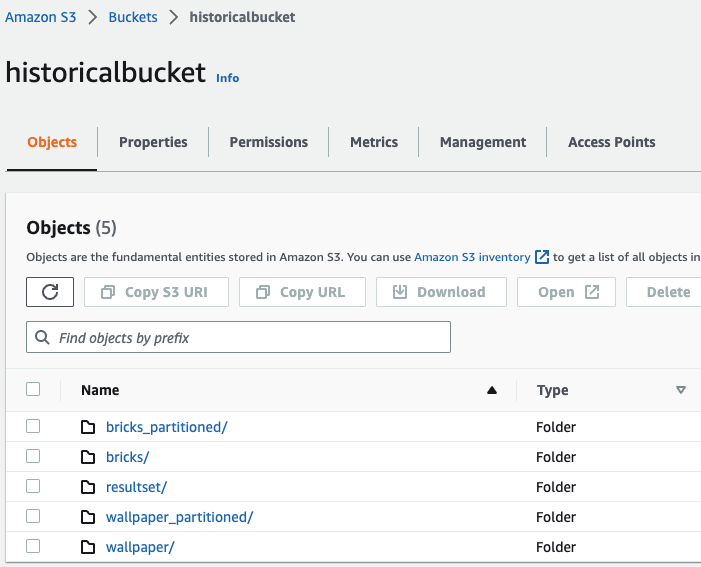Click the external link icon beside Amazon S3 inventory
Screen dimensions: 701x567
542,257
